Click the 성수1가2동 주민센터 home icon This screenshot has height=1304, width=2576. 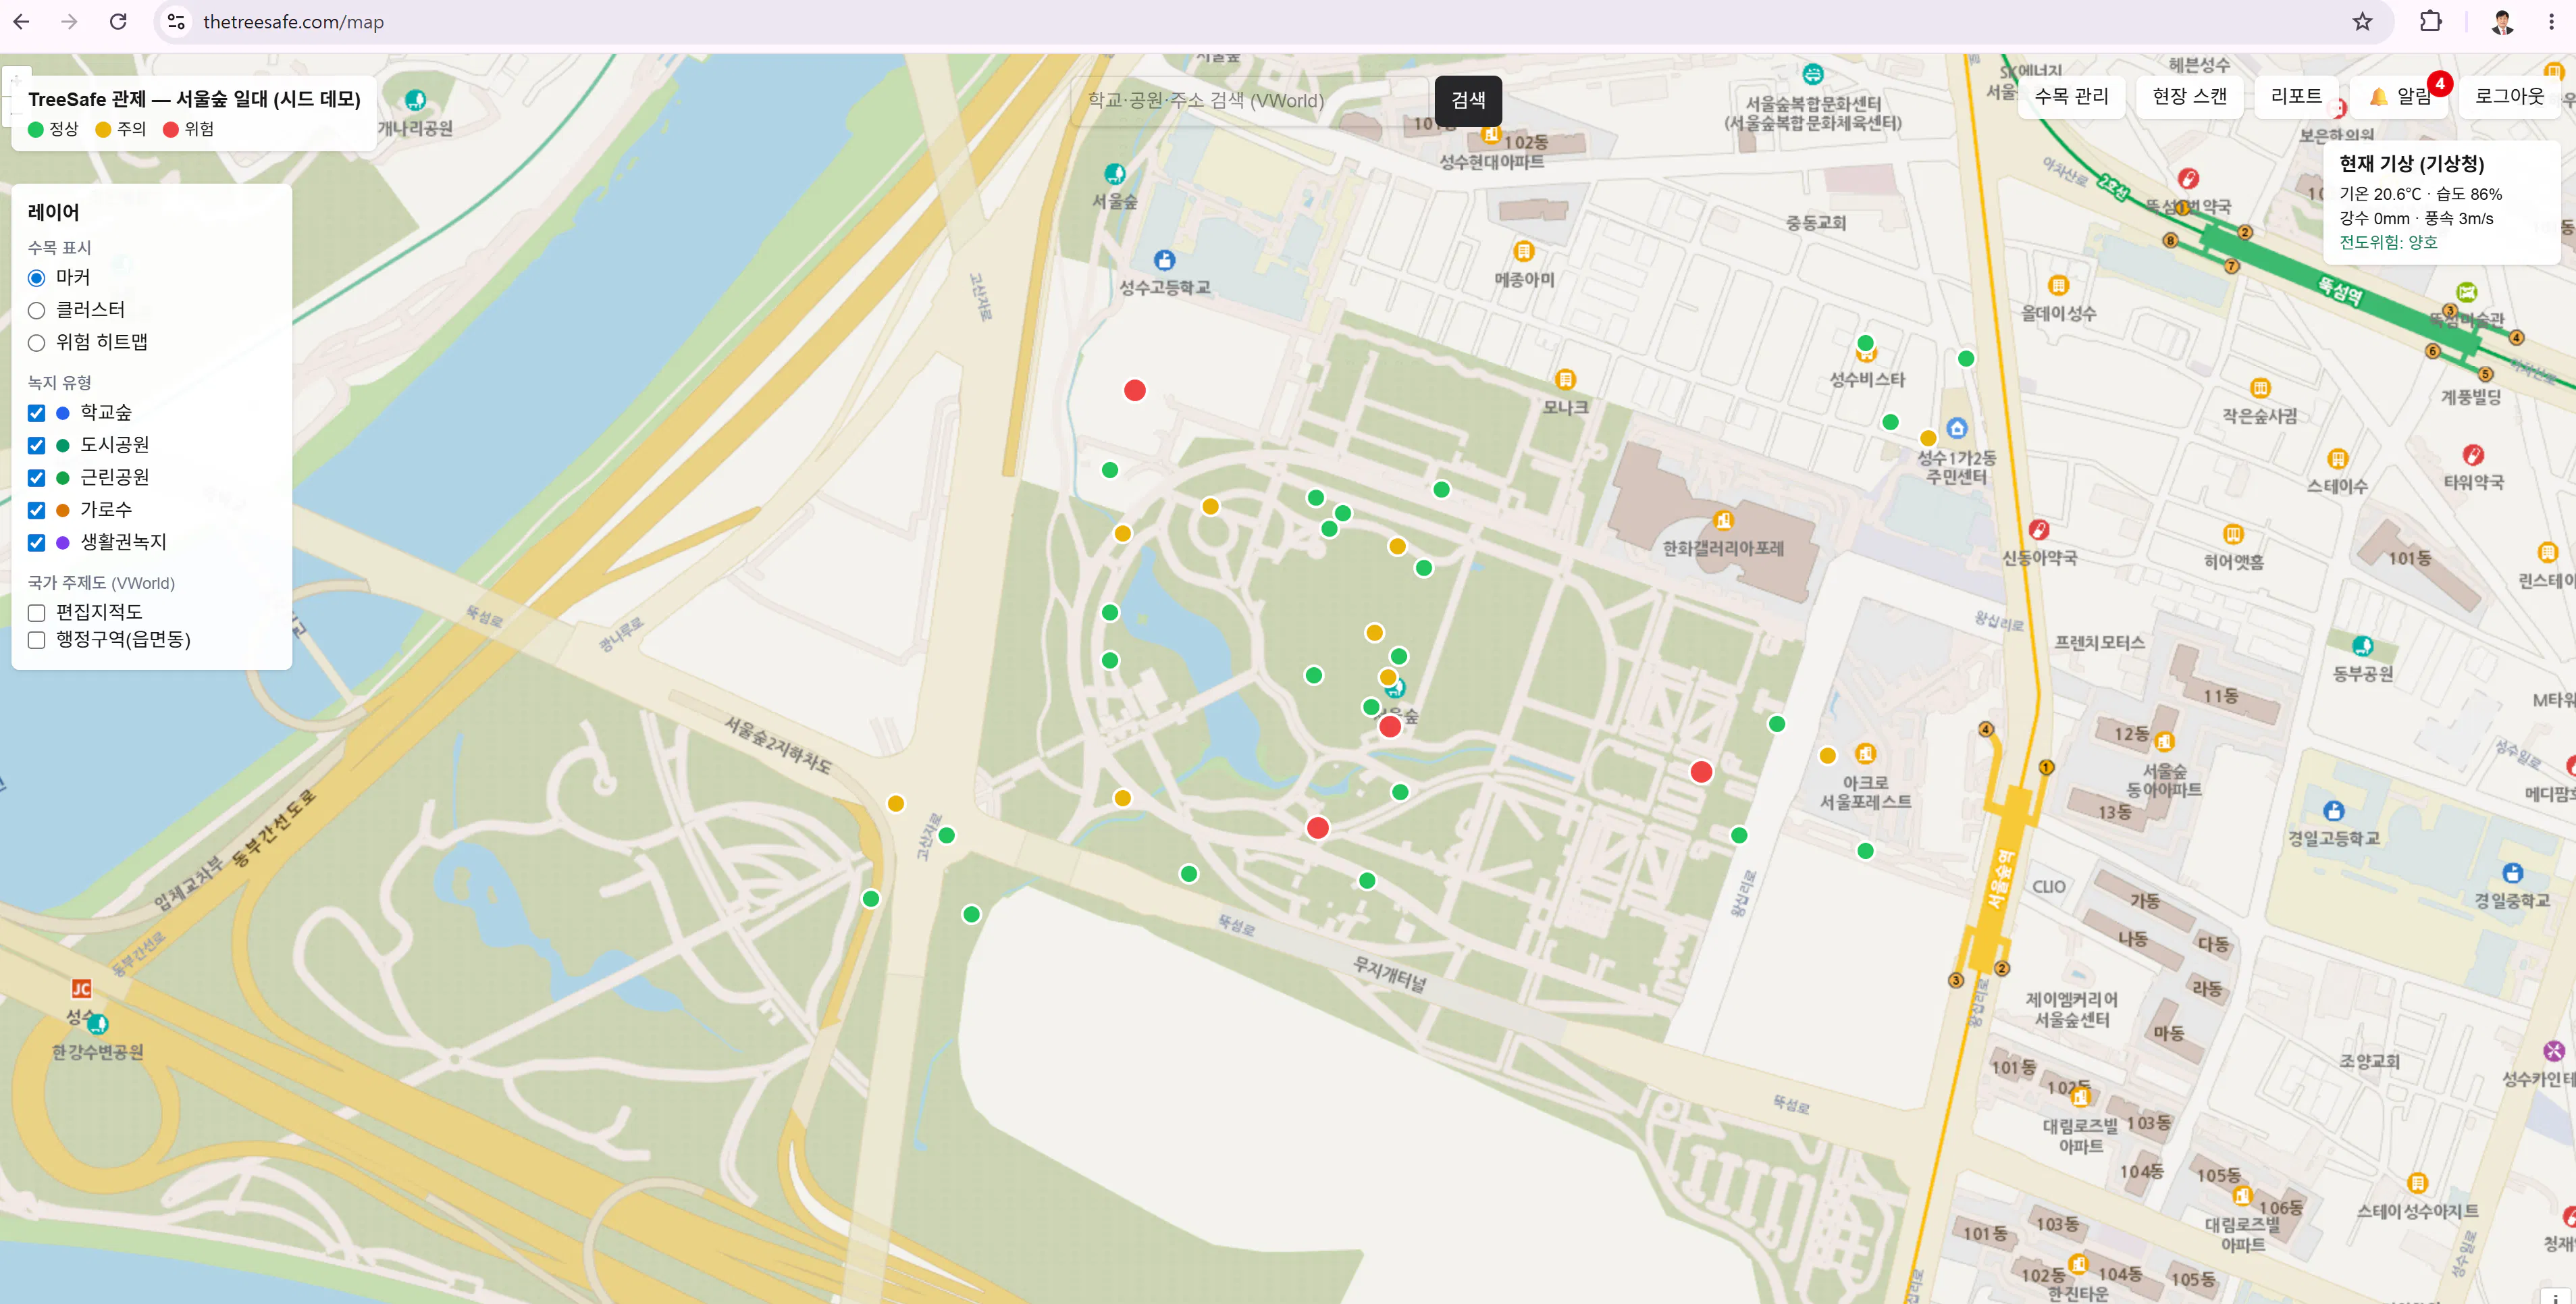(x=1957, y=428)
